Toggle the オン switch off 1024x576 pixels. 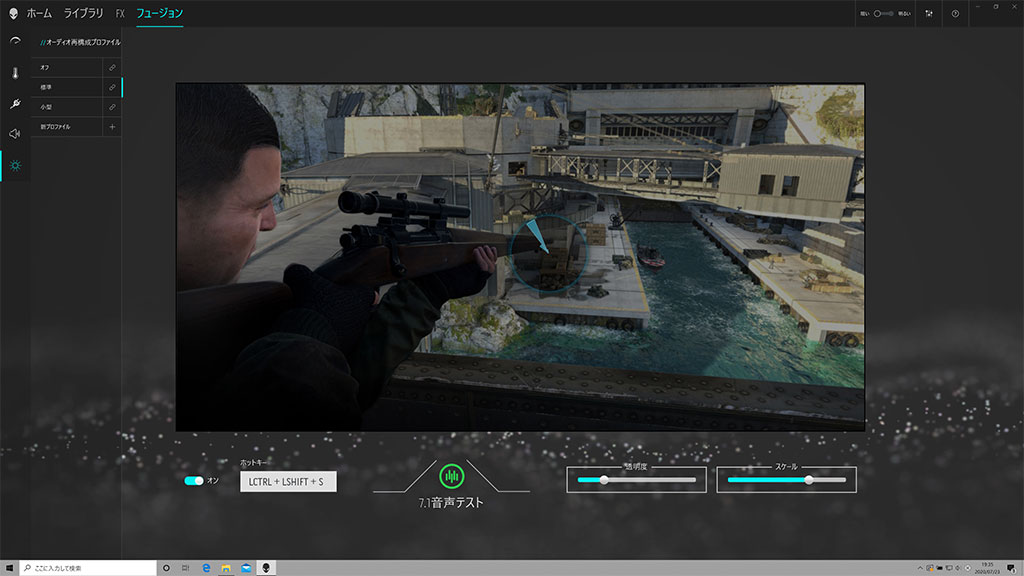click(x=194, y=481)
